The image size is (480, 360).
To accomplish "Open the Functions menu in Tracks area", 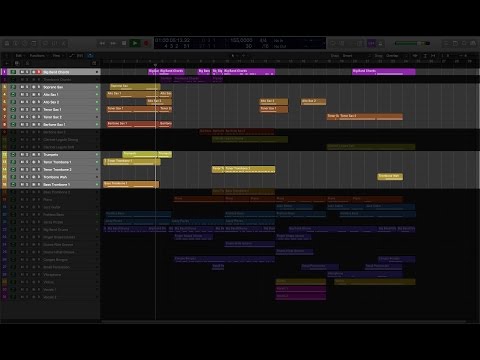I will [x=38, y=56].
